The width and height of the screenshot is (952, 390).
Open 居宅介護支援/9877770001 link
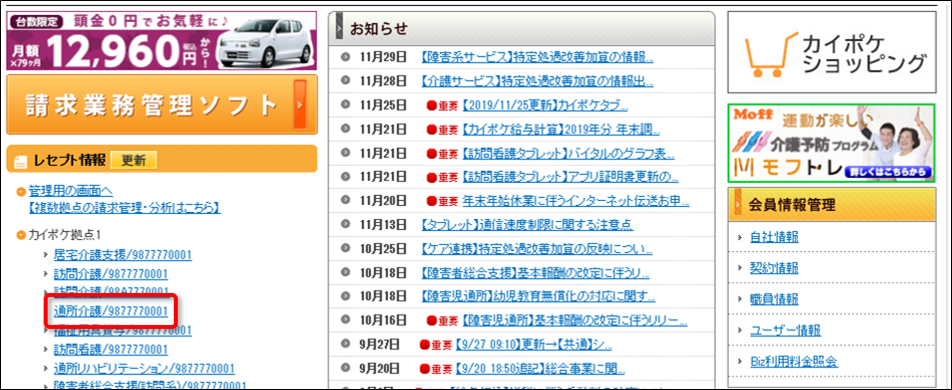coord(122,255)
